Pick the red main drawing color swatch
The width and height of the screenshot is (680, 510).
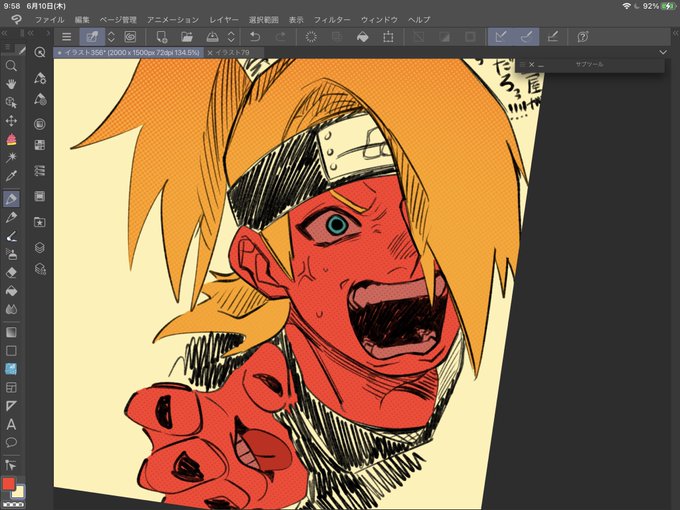[x=8, y=484]
